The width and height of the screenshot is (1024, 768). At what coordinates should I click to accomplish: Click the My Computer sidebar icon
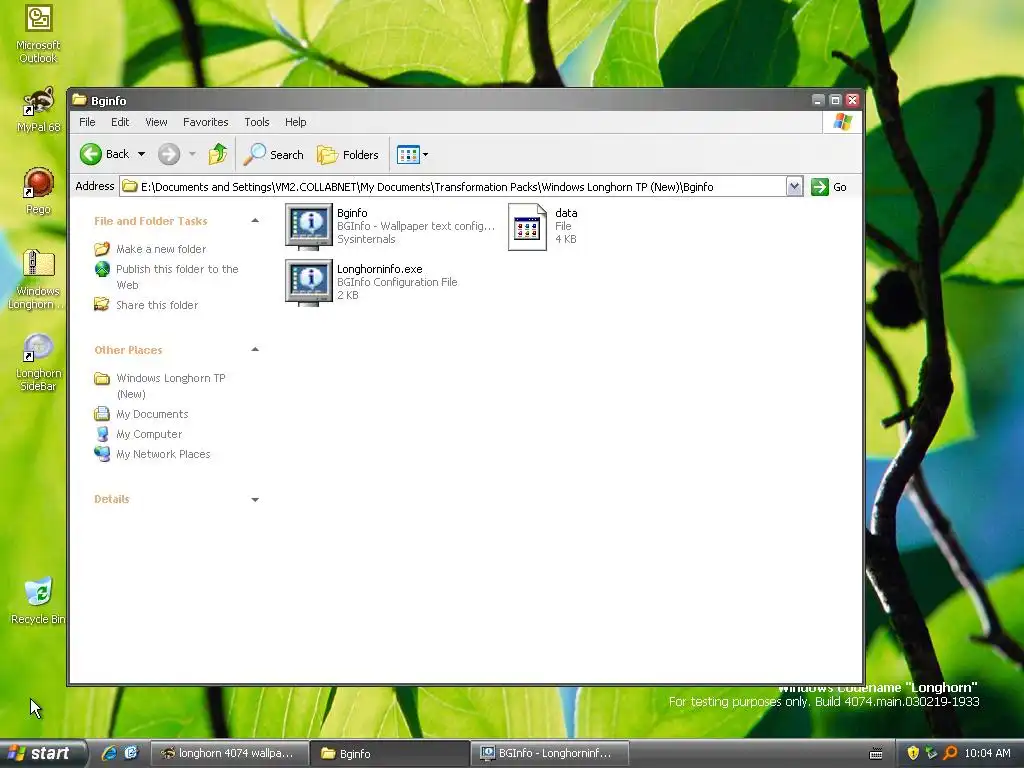pyautogui.click(x=103, y=434)
